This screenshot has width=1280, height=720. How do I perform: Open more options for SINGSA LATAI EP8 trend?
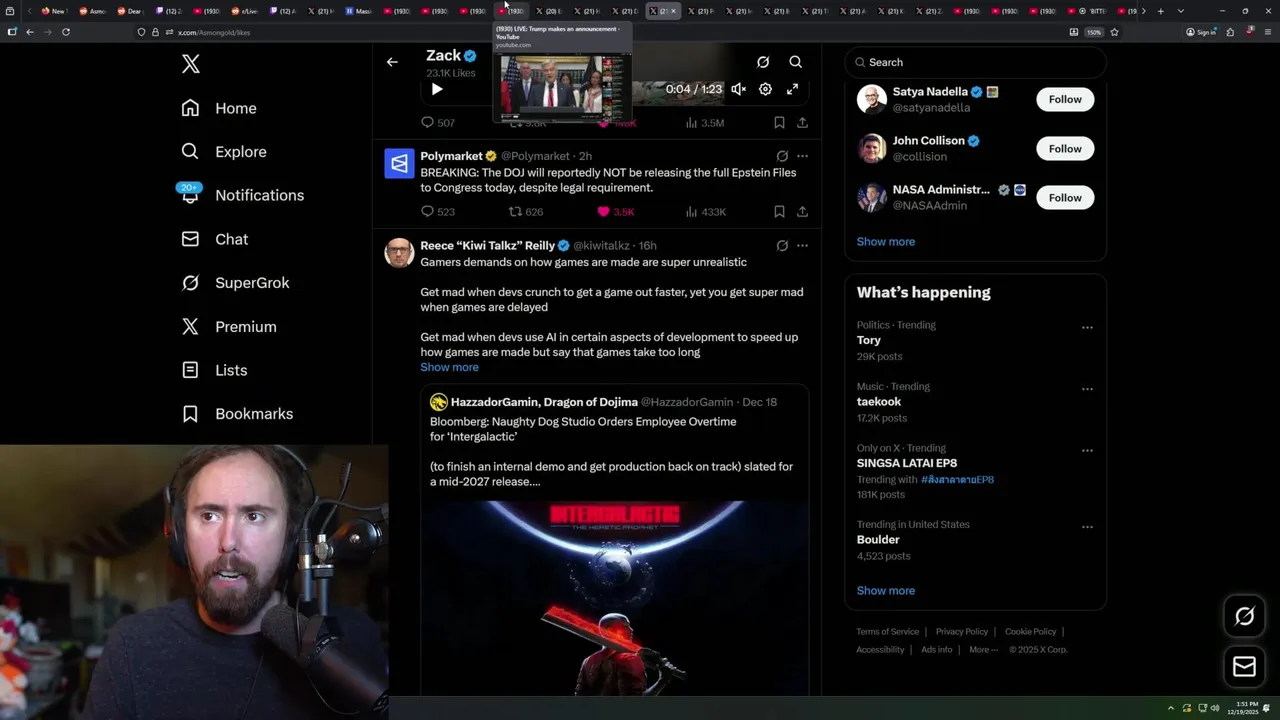click(x=1087, y=450)
